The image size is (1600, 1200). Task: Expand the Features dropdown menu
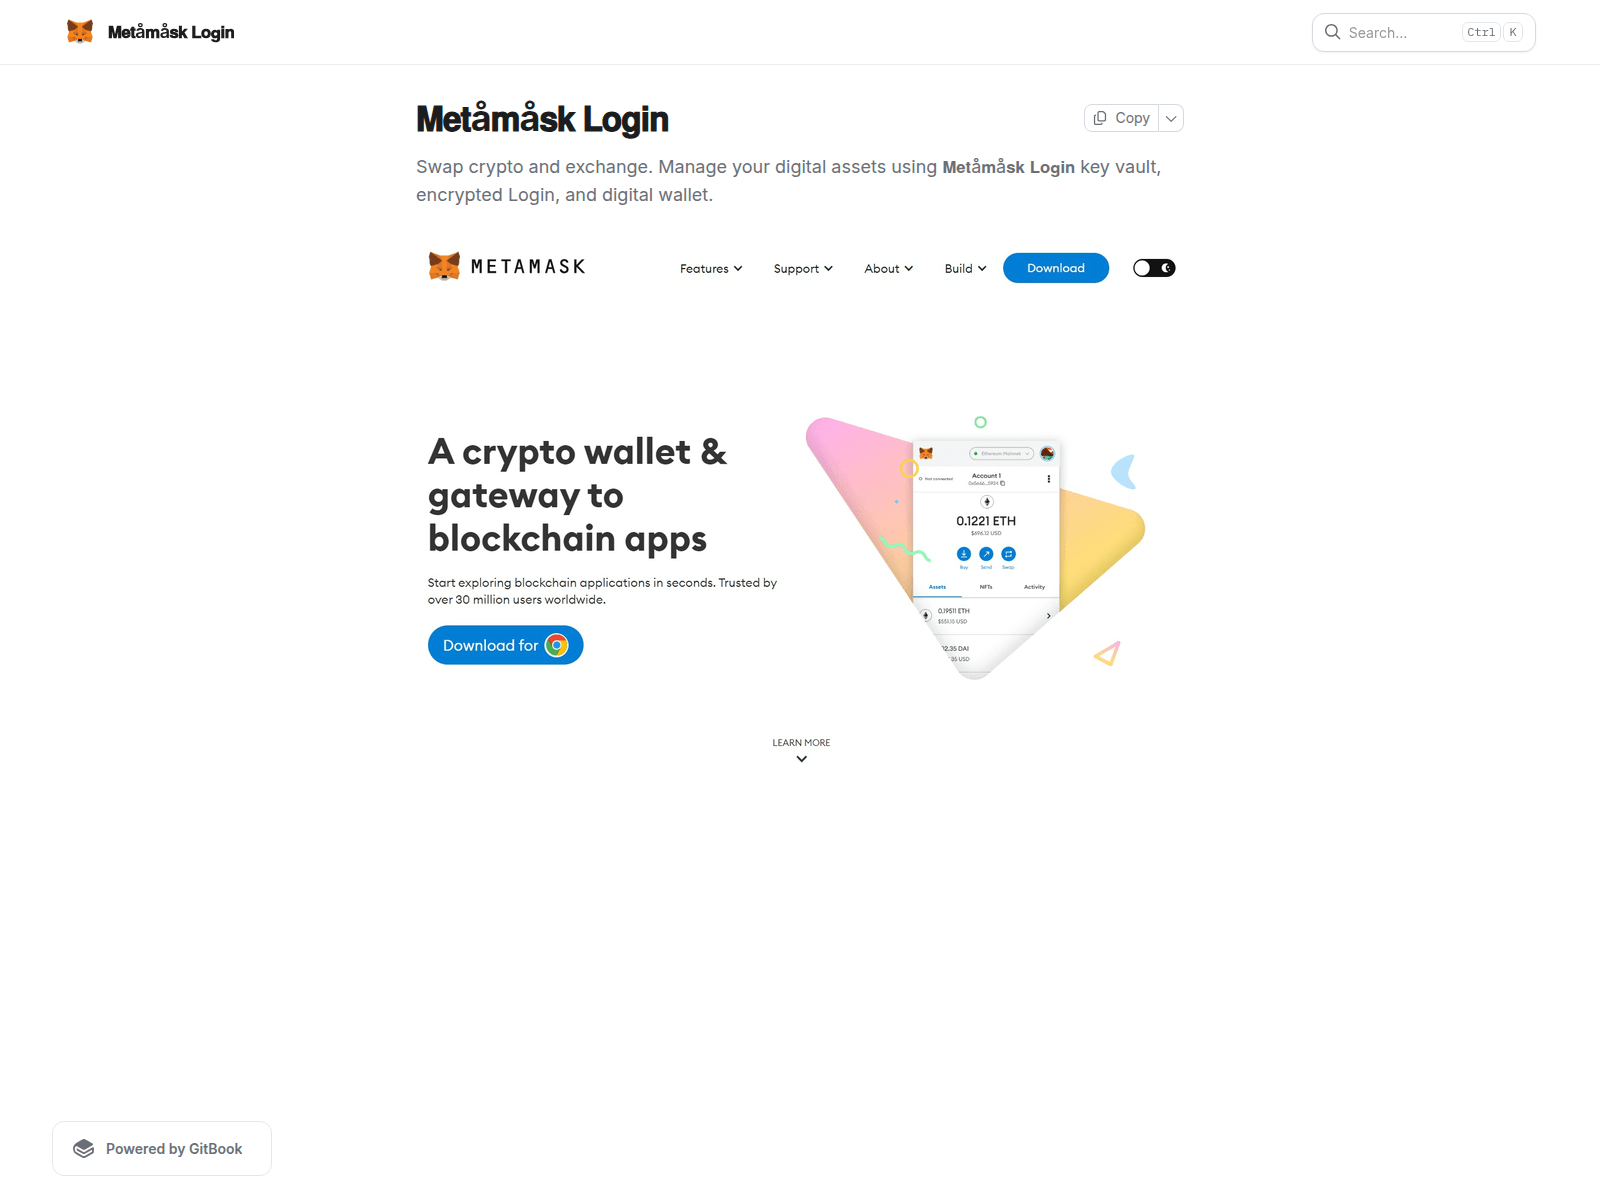(710, 268)
